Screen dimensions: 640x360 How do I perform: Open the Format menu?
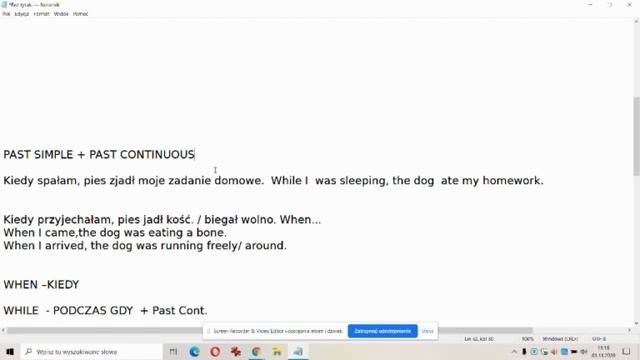41,14
